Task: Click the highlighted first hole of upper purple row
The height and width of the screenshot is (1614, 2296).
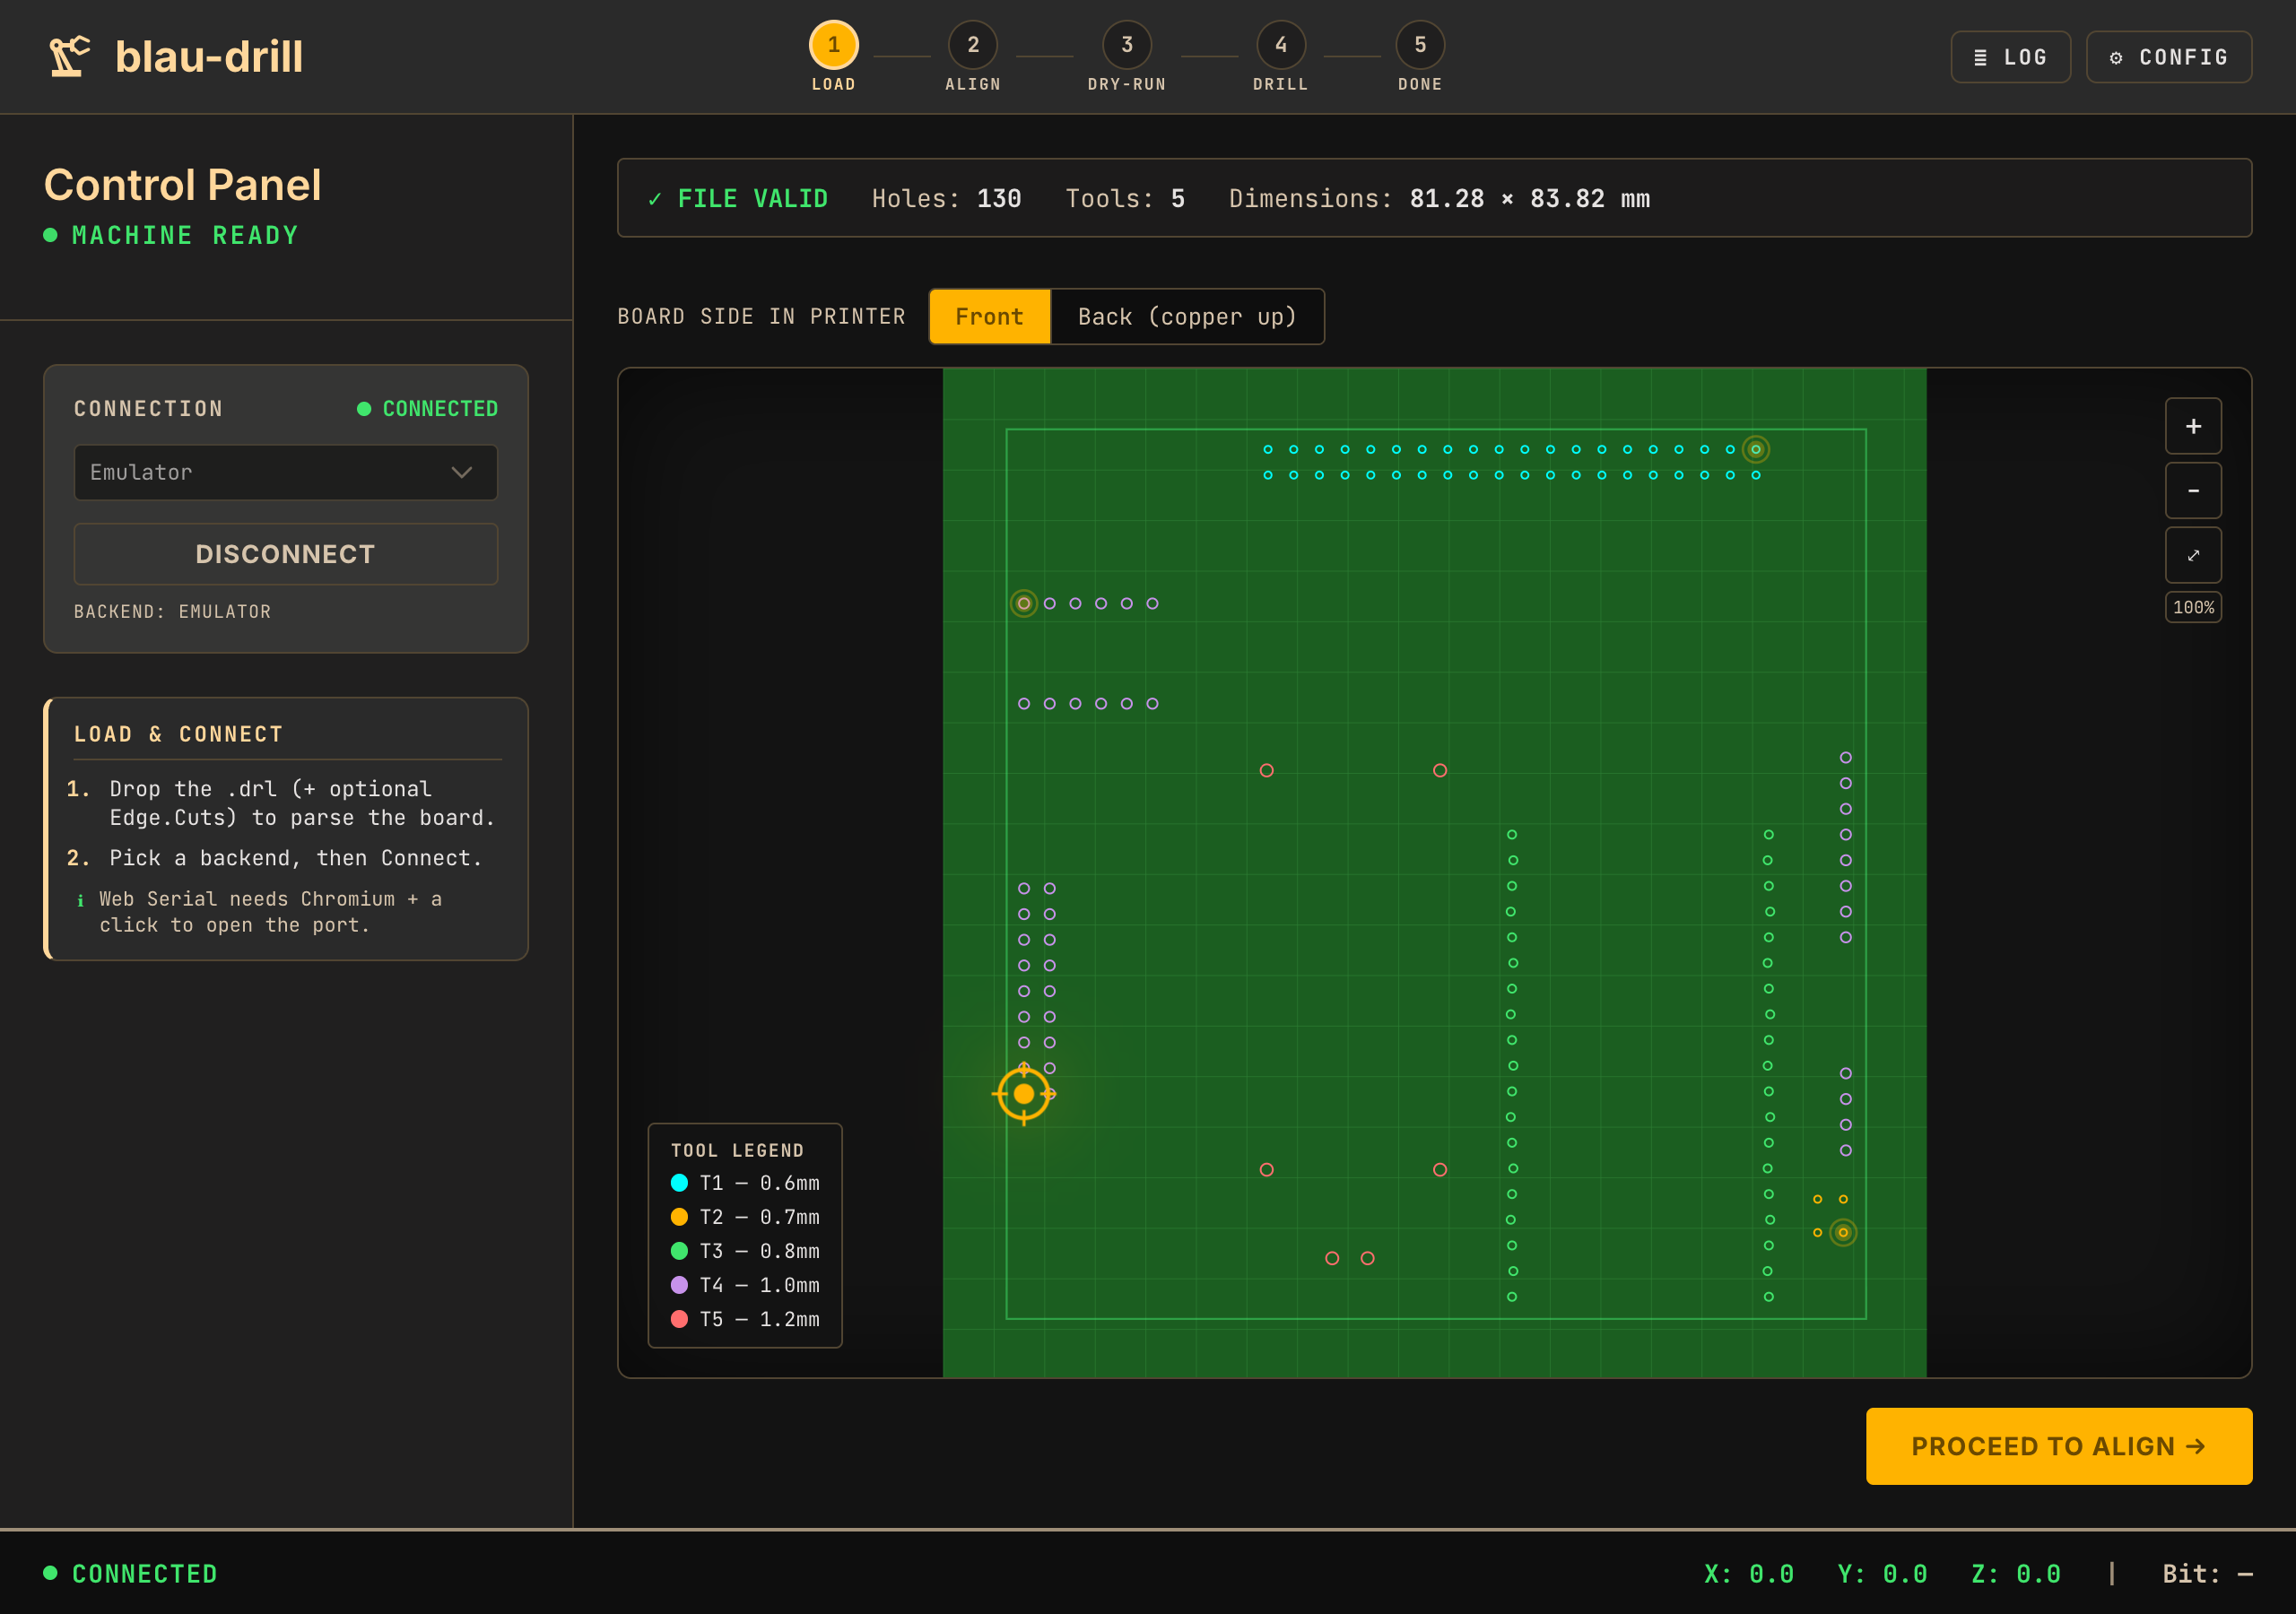Action: (1024, 603)
